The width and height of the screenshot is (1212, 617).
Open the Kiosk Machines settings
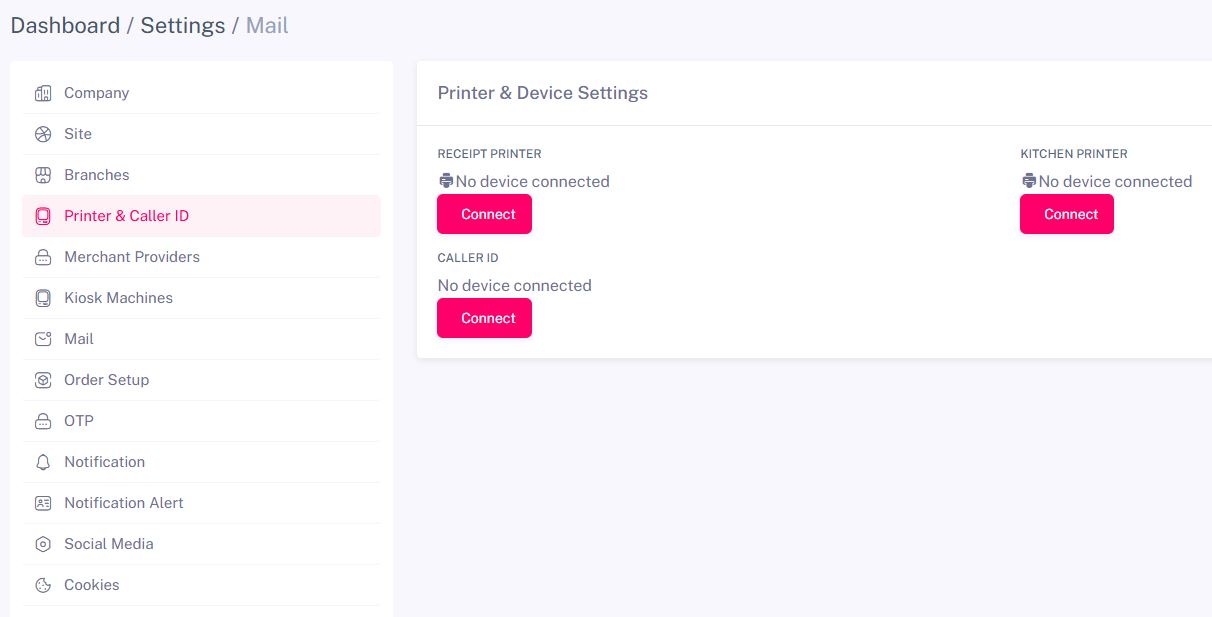(118, 297)
